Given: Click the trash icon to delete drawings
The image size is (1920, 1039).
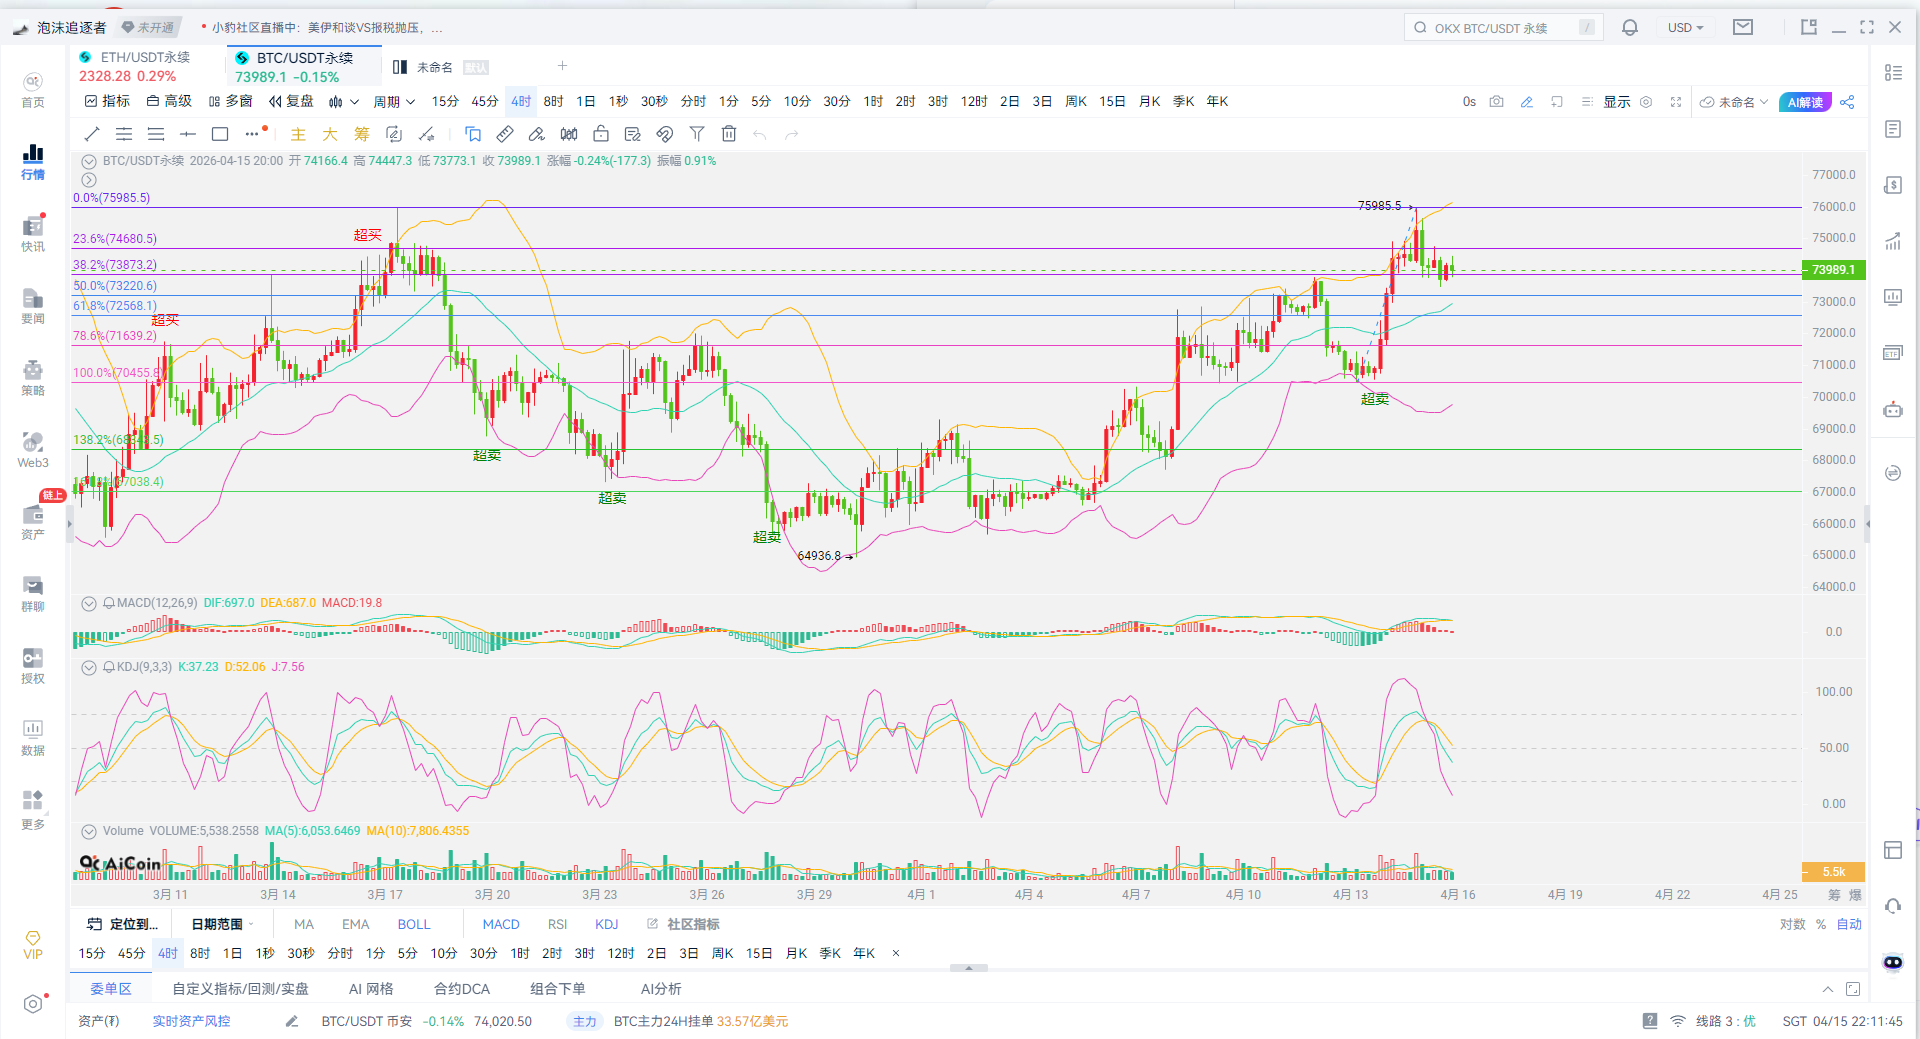Looking at the screenshot, I should click(x=729, y=134).
